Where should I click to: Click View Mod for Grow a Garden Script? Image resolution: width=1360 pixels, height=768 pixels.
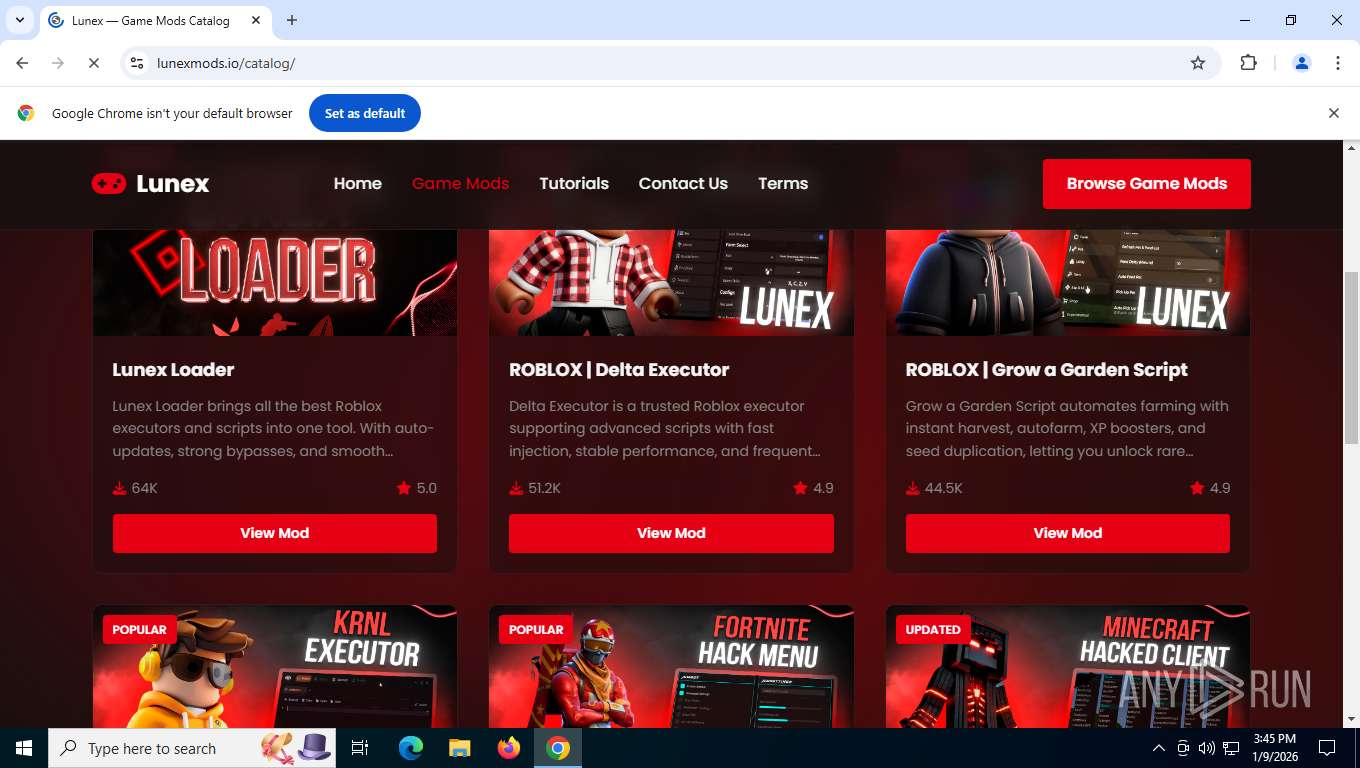pyautogui.click(x=1068, y=533)
